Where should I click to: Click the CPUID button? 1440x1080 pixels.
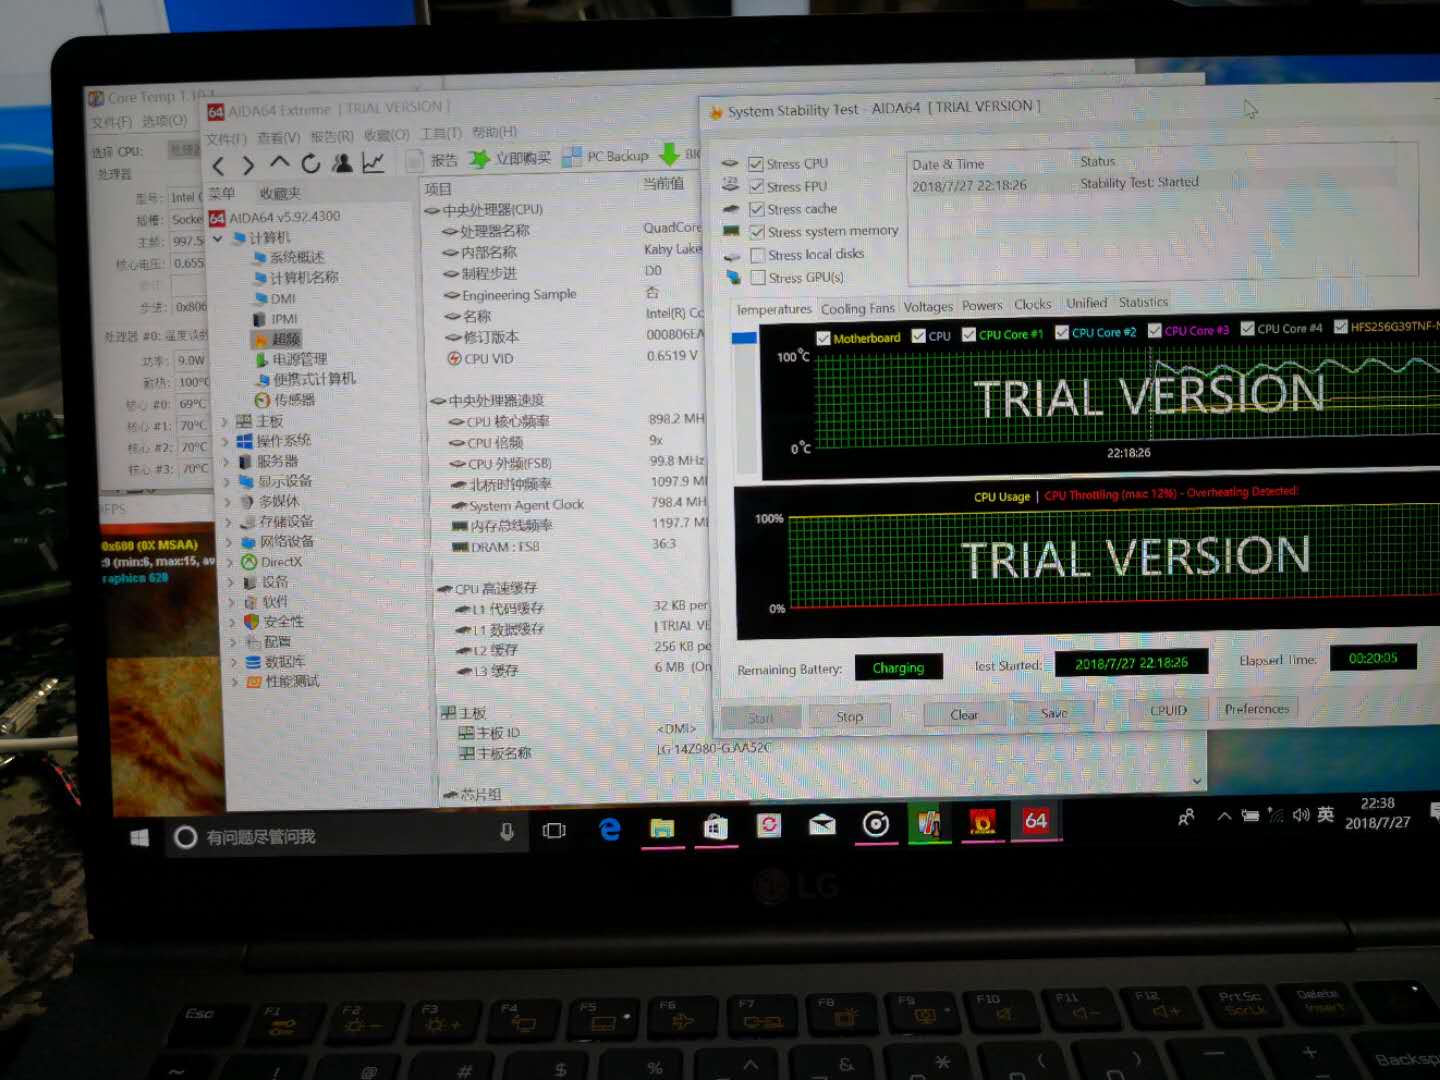pyautogui.click(x=1168, y=711)
